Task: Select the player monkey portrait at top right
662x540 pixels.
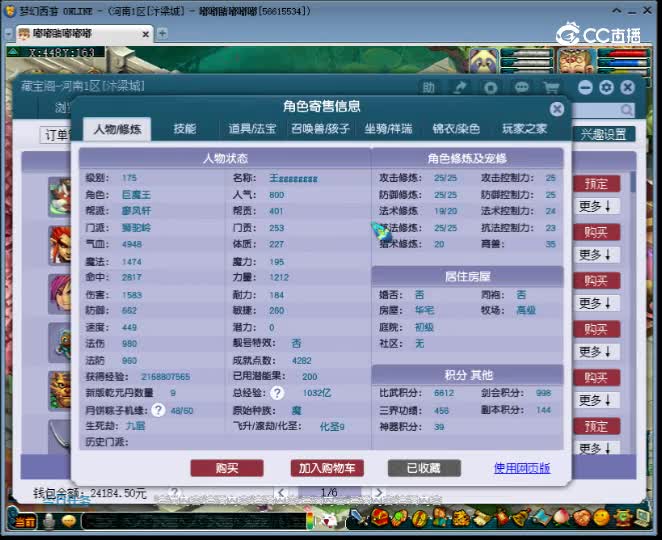Action: (x=576, y=61)
